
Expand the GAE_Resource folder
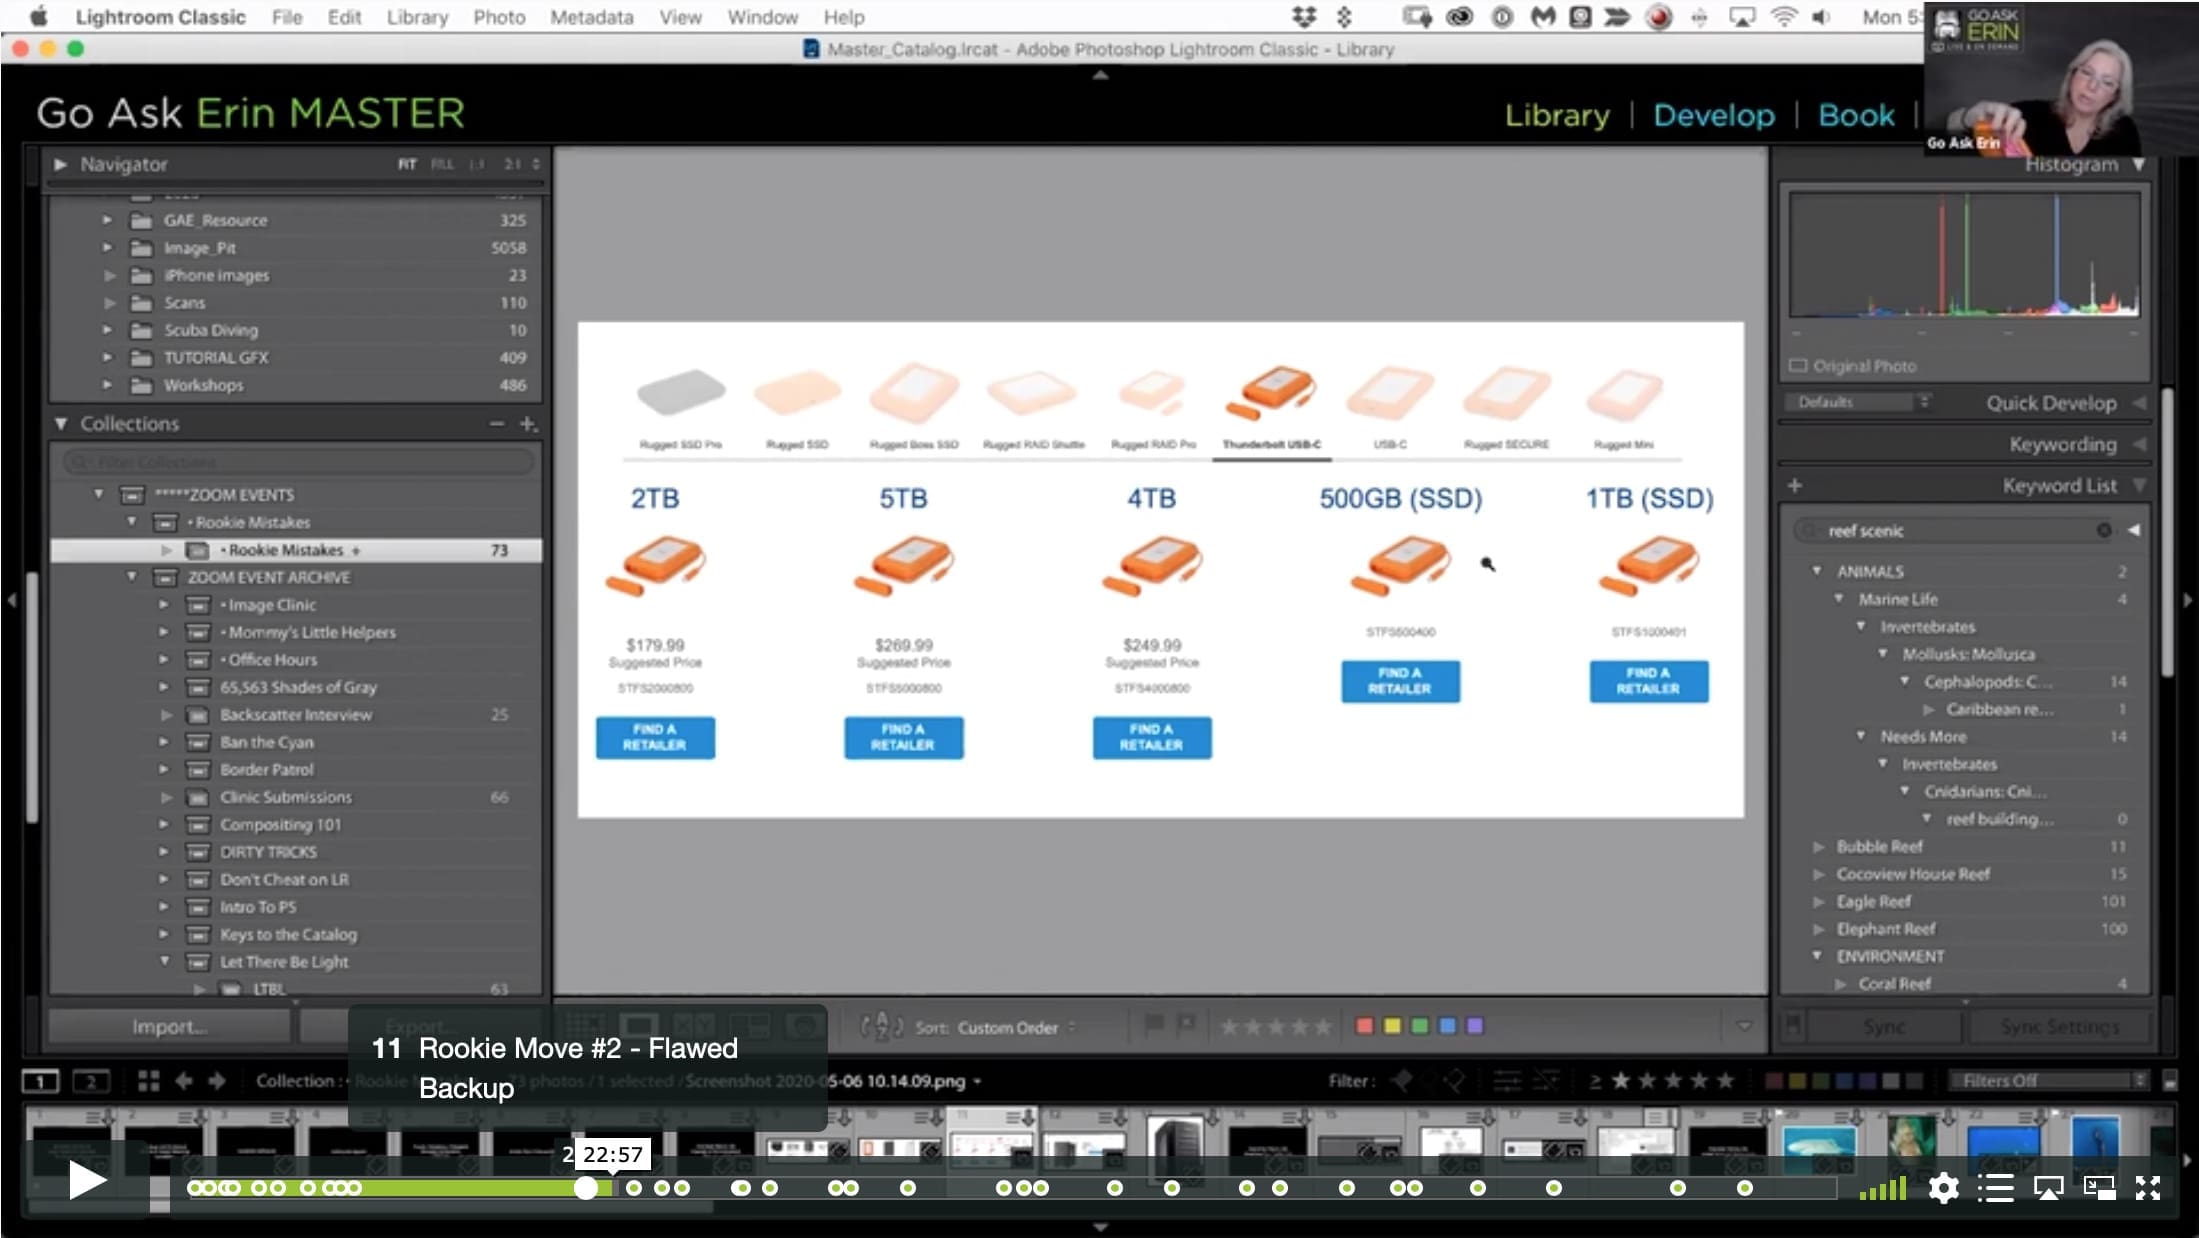click(x=107, y=220)
